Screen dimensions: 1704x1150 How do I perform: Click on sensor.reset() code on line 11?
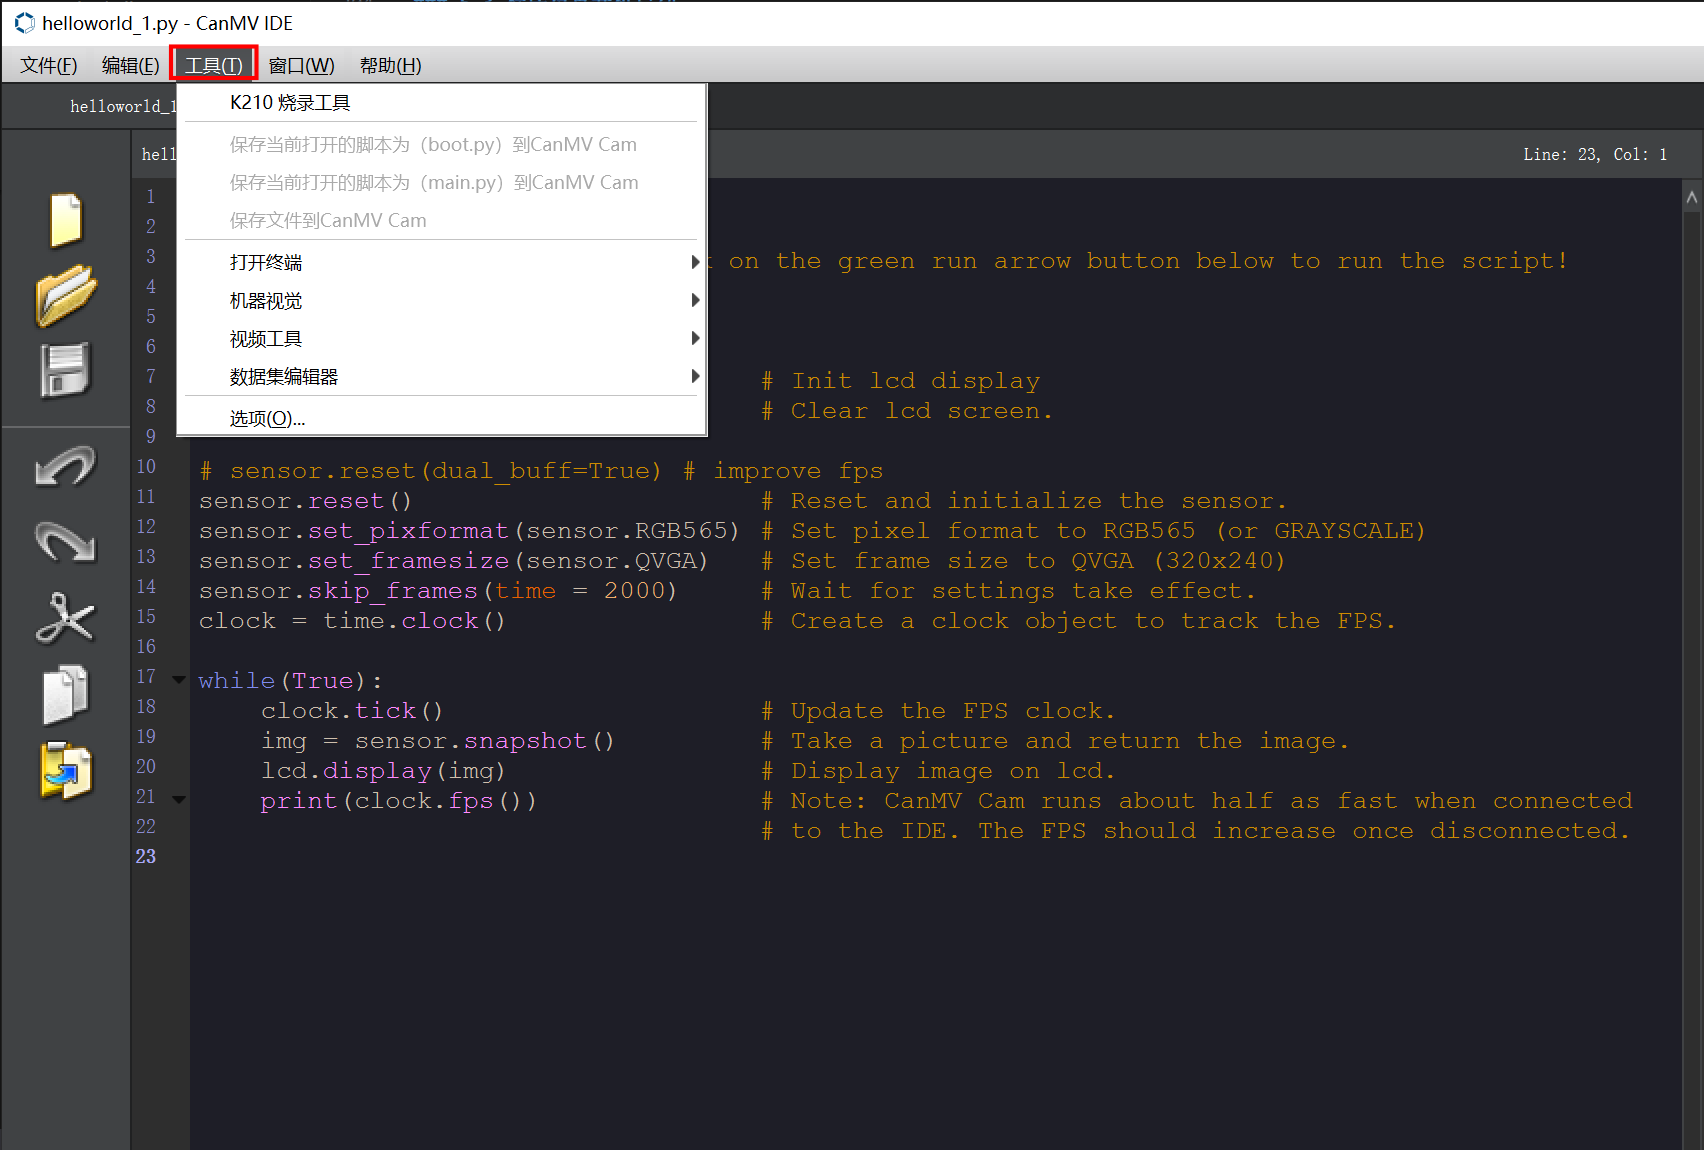click(x=305, y=500)
